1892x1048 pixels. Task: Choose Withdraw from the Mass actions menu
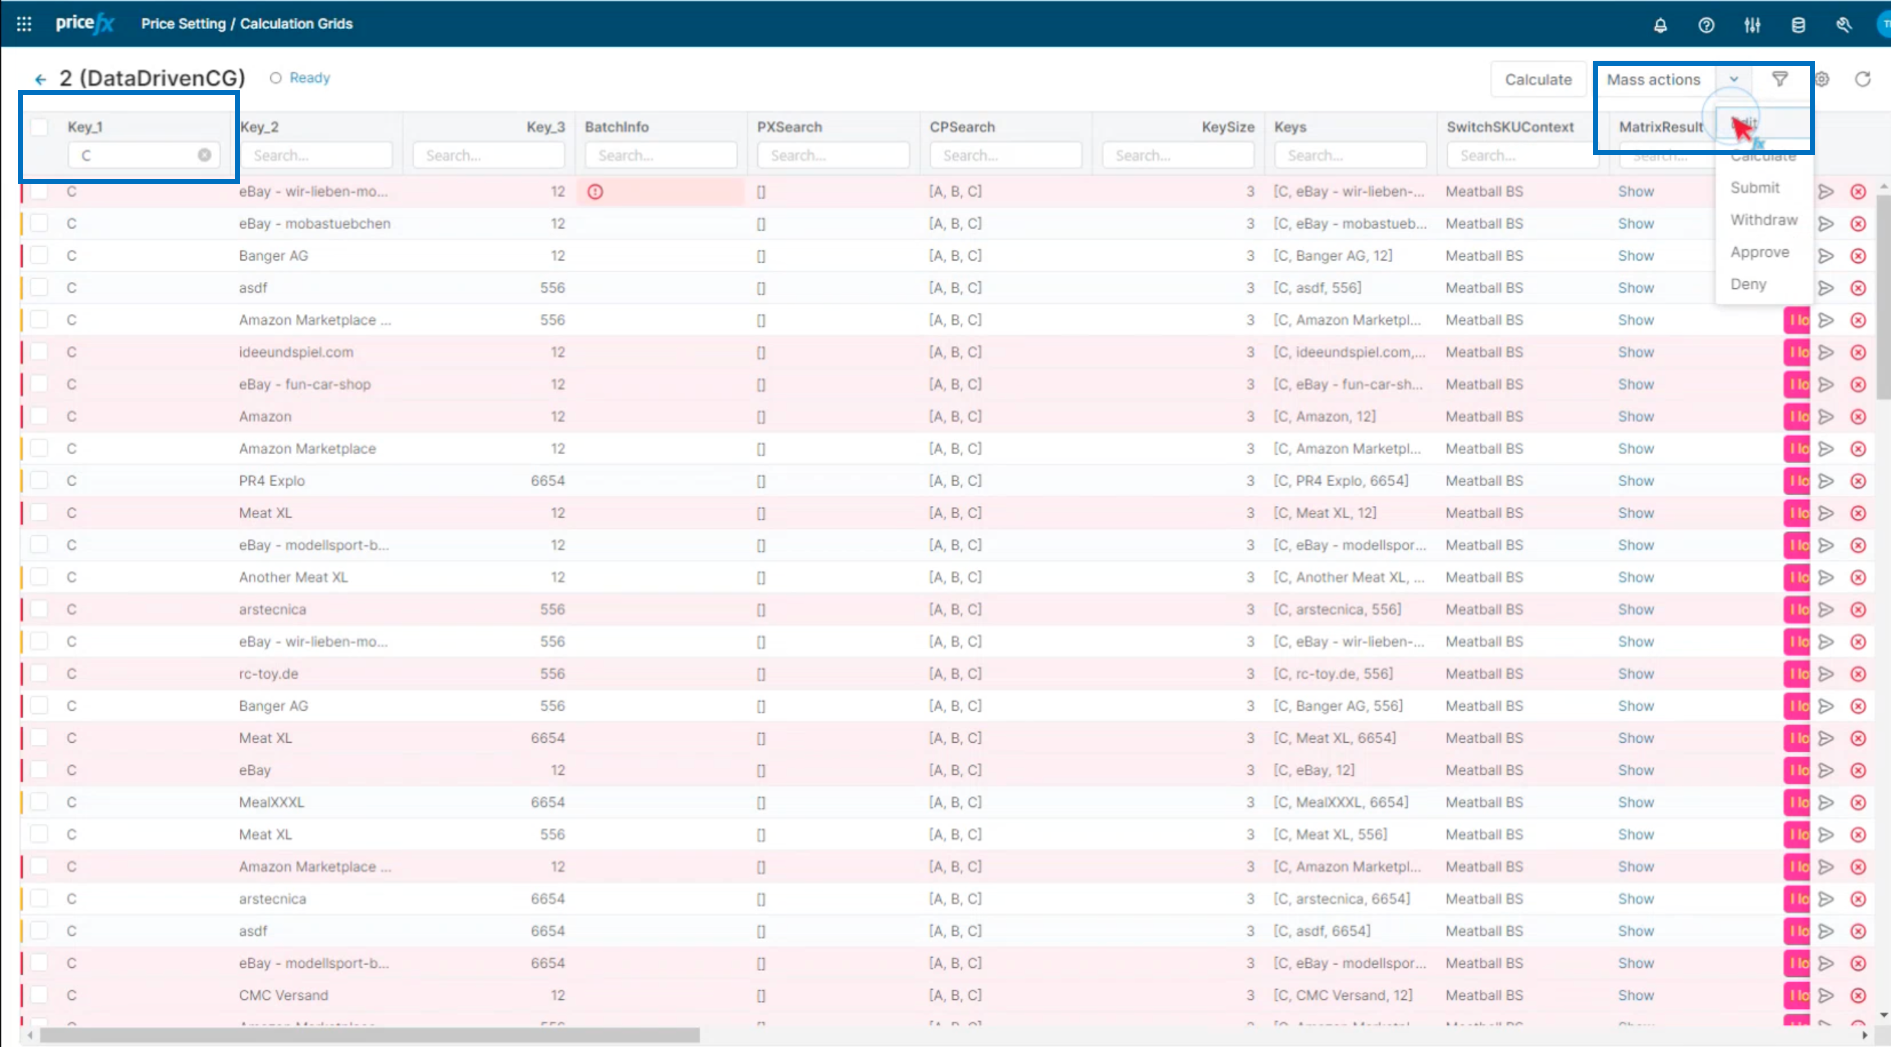pos(1763,220)
